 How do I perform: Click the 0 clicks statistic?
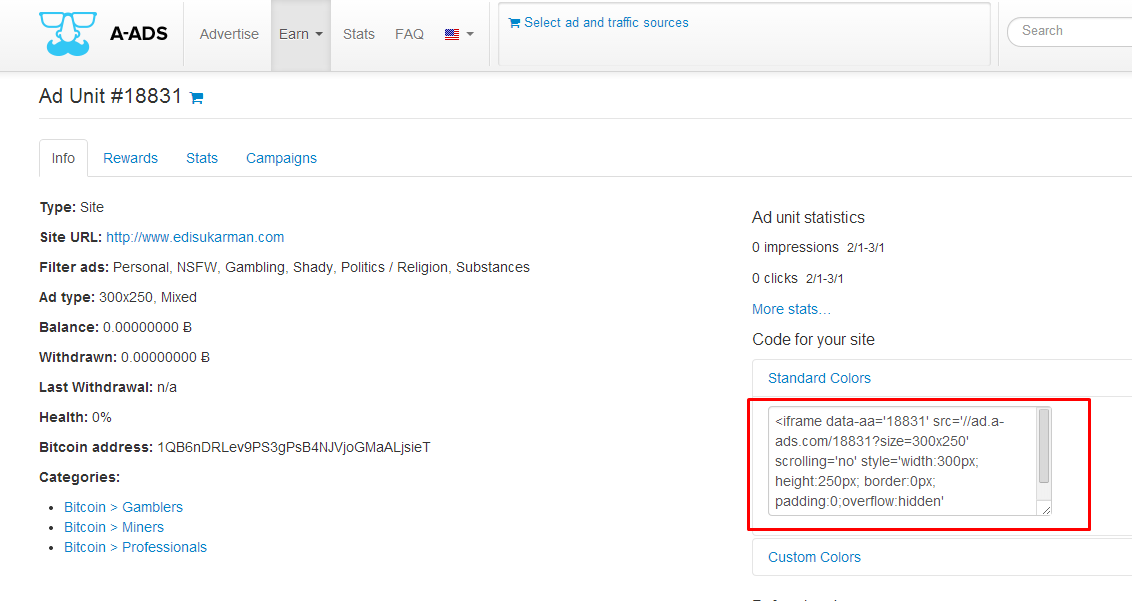(775, 278)
